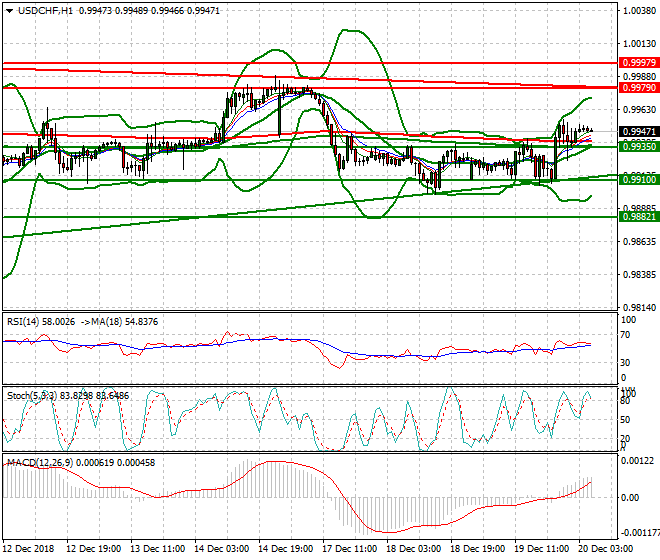
Task: Click the 0.98140 price scale value
Action: click(639, 308)
